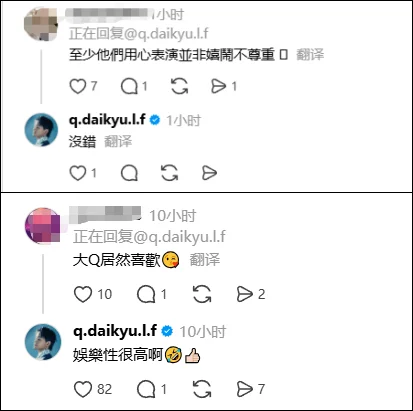Share the comment with 1 share
The width and height of the screenshot is (413, 411).
pos(219,86)
